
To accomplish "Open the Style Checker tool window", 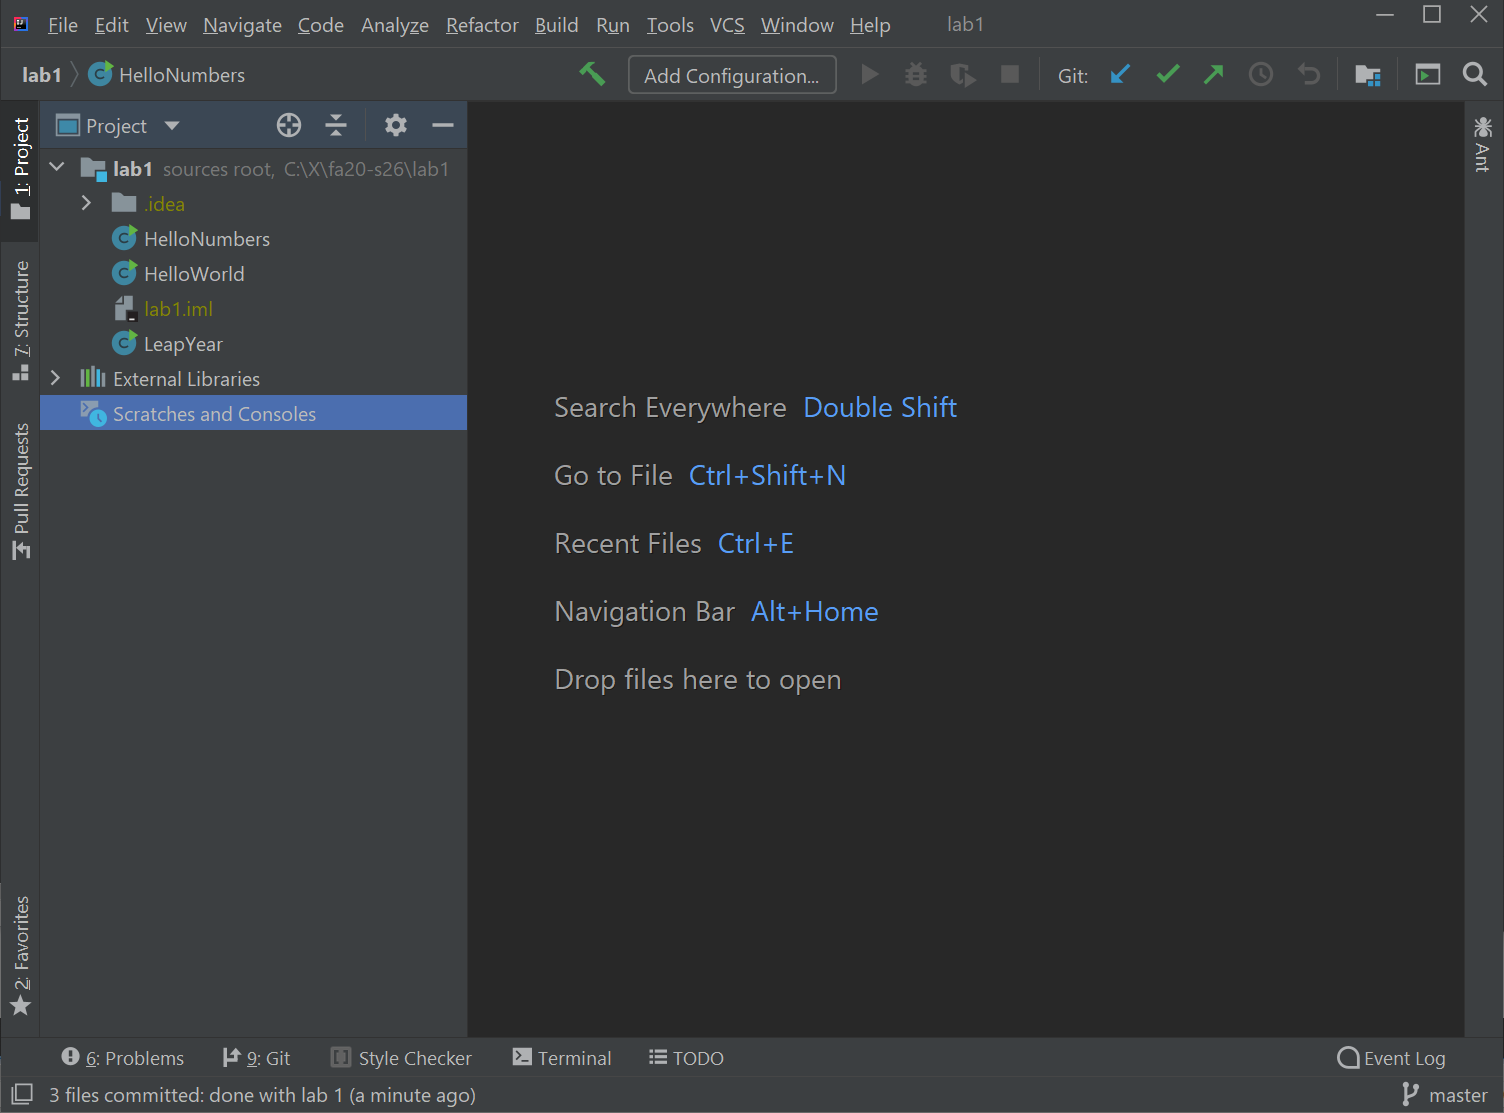I will pos(401,1057).
